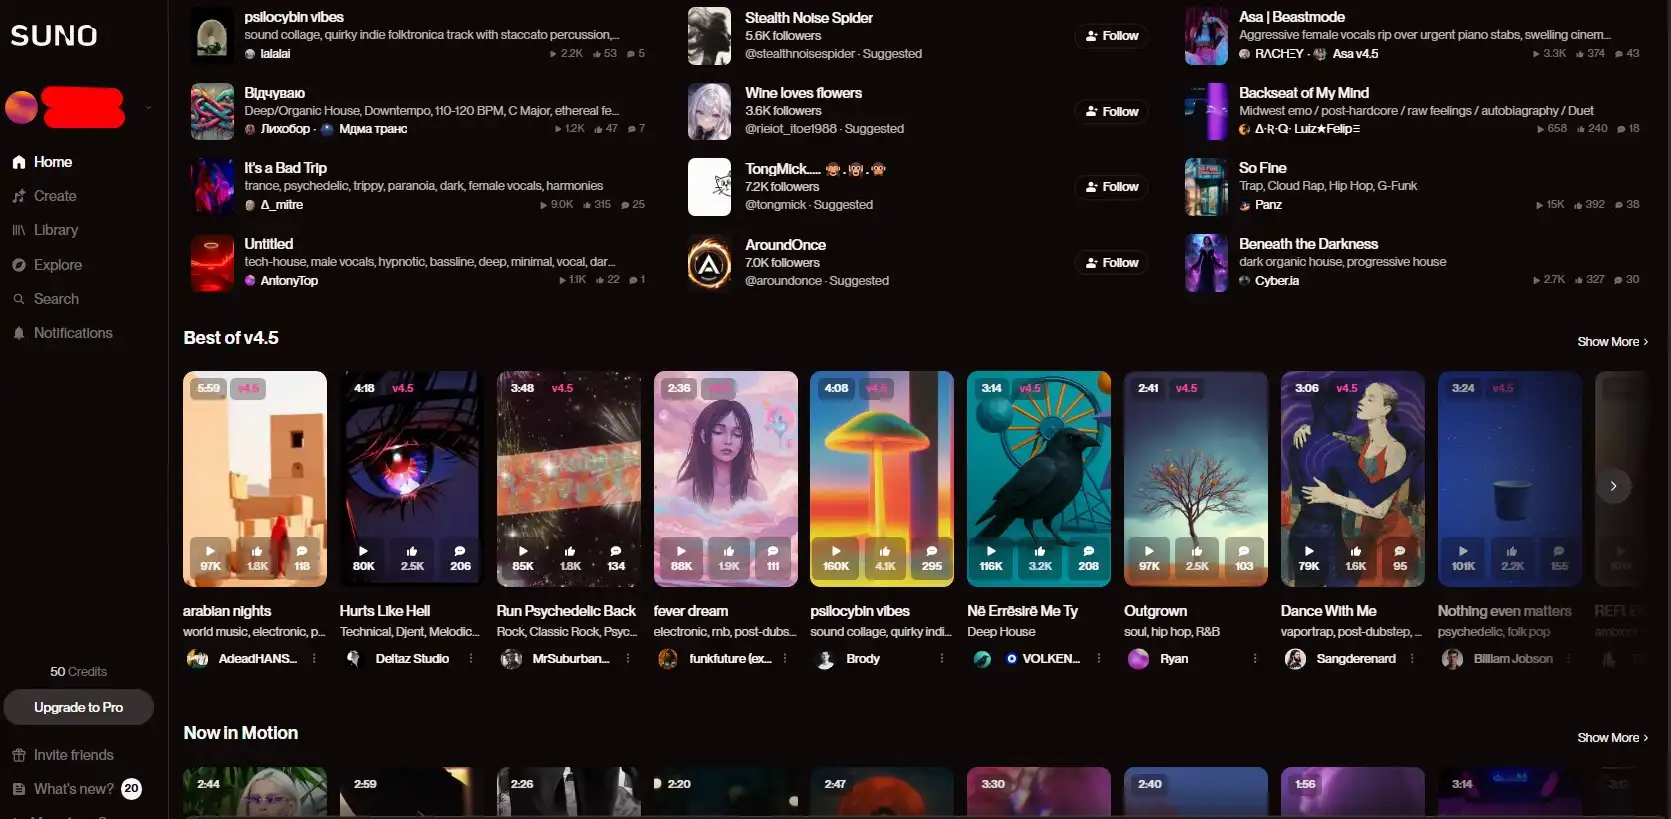Open options menu for arabian nights
Viewport: 1671px width, 819px height.
[314, 659]
